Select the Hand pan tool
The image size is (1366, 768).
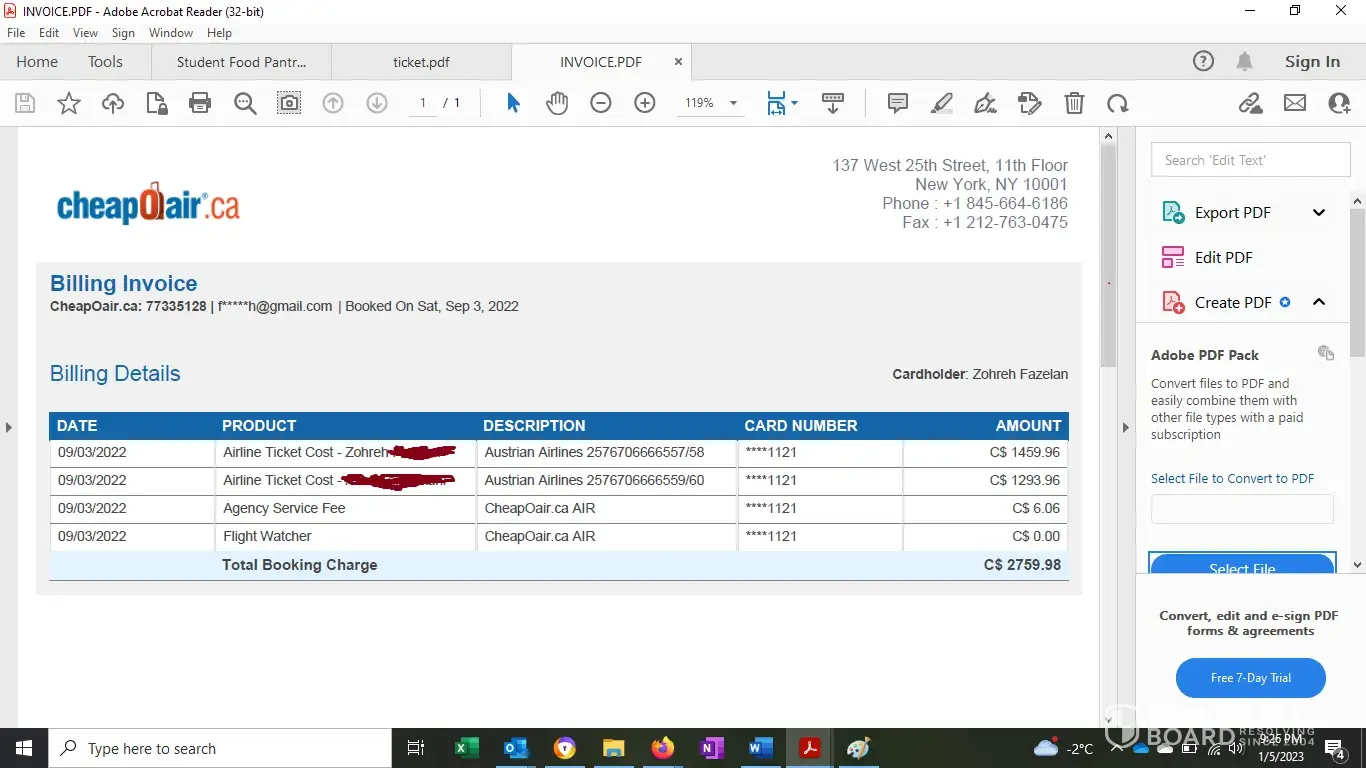click(x=557, y=103)
